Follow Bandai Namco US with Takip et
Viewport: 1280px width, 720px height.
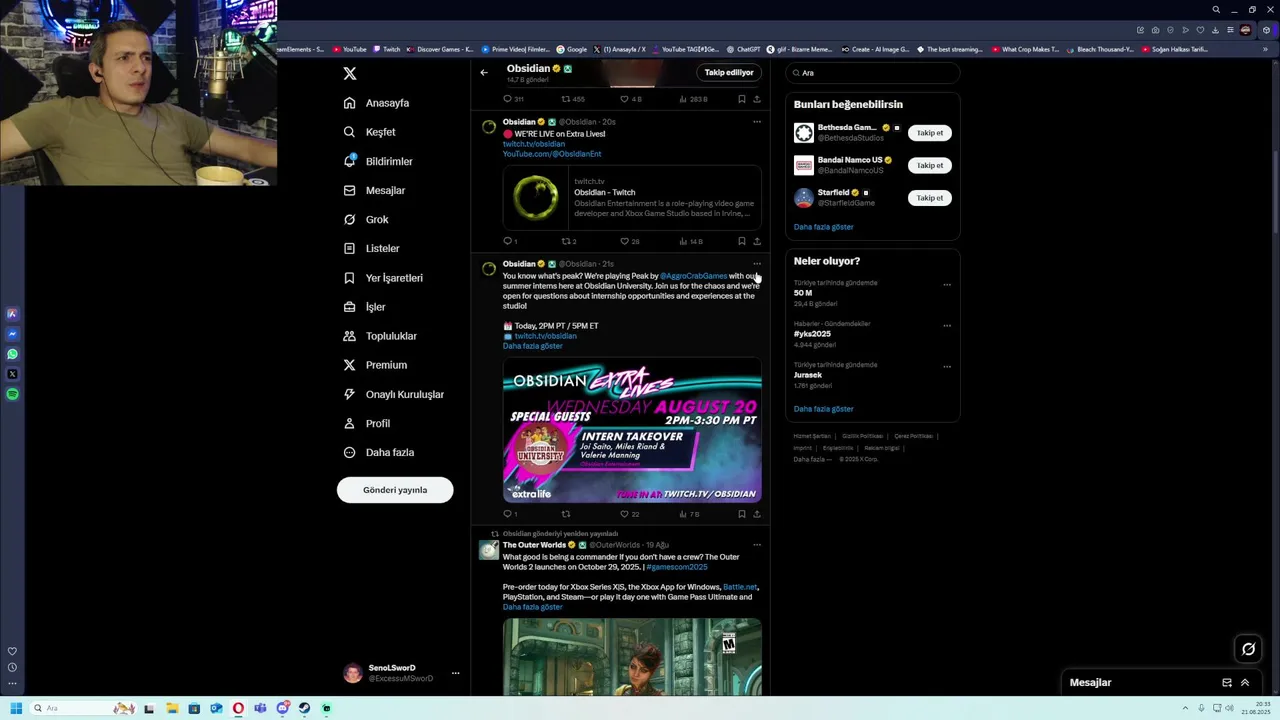click(930, 165)
